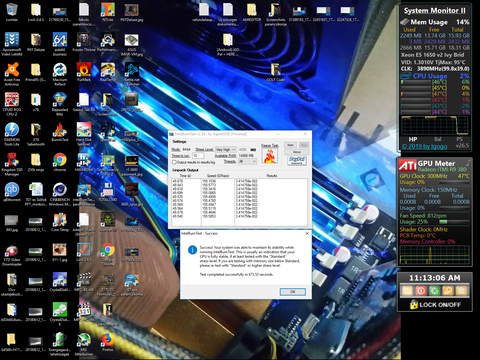Launch the CINEBENCH Windows shortcut
Screen dimensions: 480x360
tap(60, 194)
